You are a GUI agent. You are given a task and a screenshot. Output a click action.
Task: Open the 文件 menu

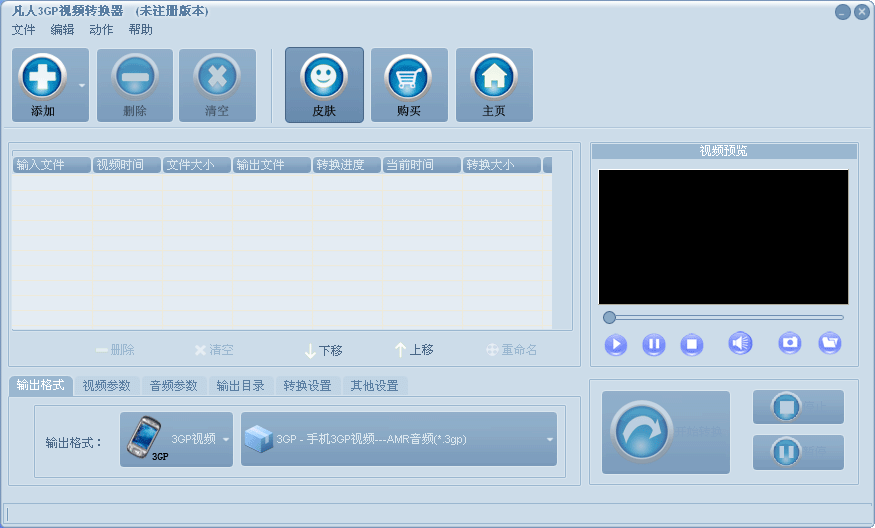[23, 30]
